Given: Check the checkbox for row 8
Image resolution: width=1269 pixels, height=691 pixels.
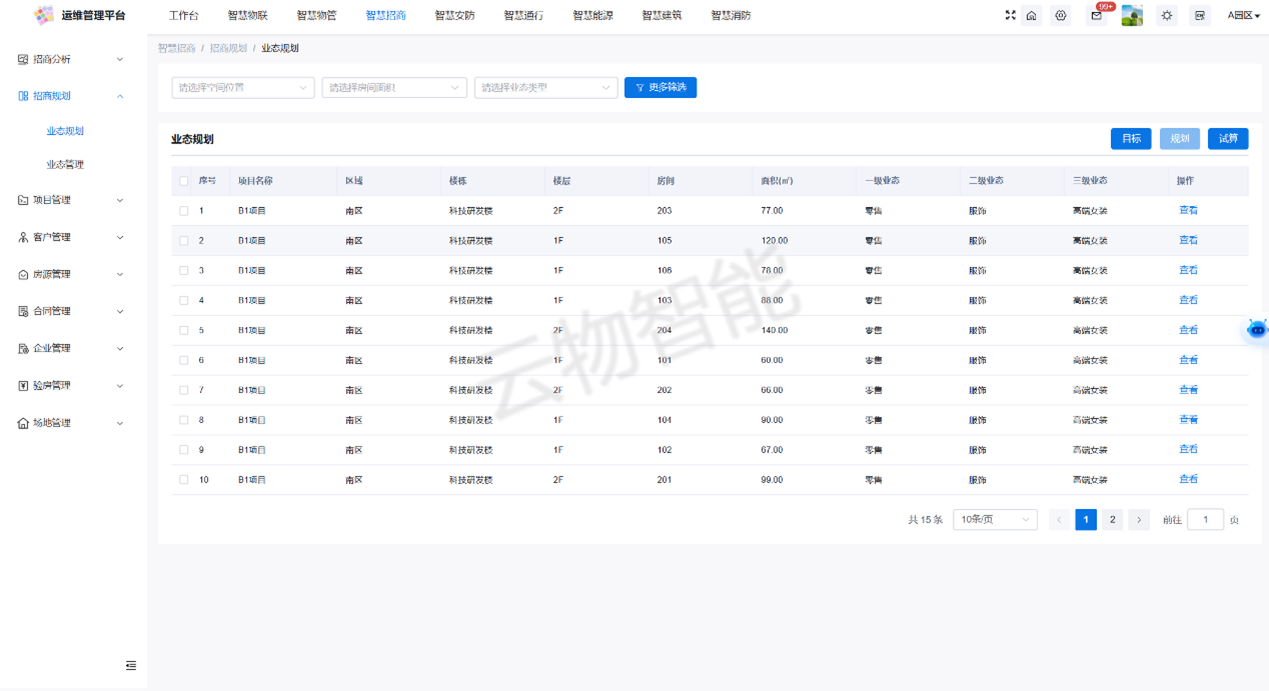Looking at the screenshot, I should (x=184, y=420).
